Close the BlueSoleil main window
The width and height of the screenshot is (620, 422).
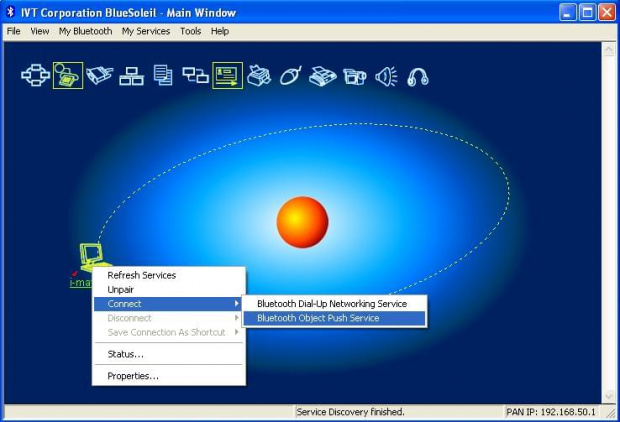[x=607, y=12]
